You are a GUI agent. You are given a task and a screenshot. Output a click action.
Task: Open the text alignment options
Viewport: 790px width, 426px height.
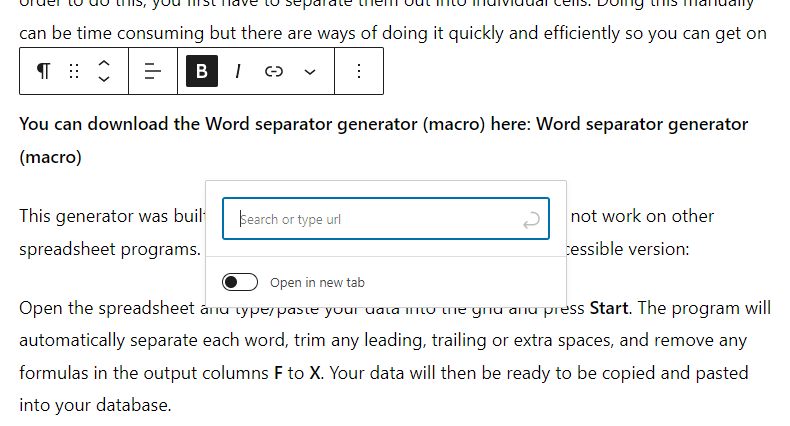(x=153, y=71)
